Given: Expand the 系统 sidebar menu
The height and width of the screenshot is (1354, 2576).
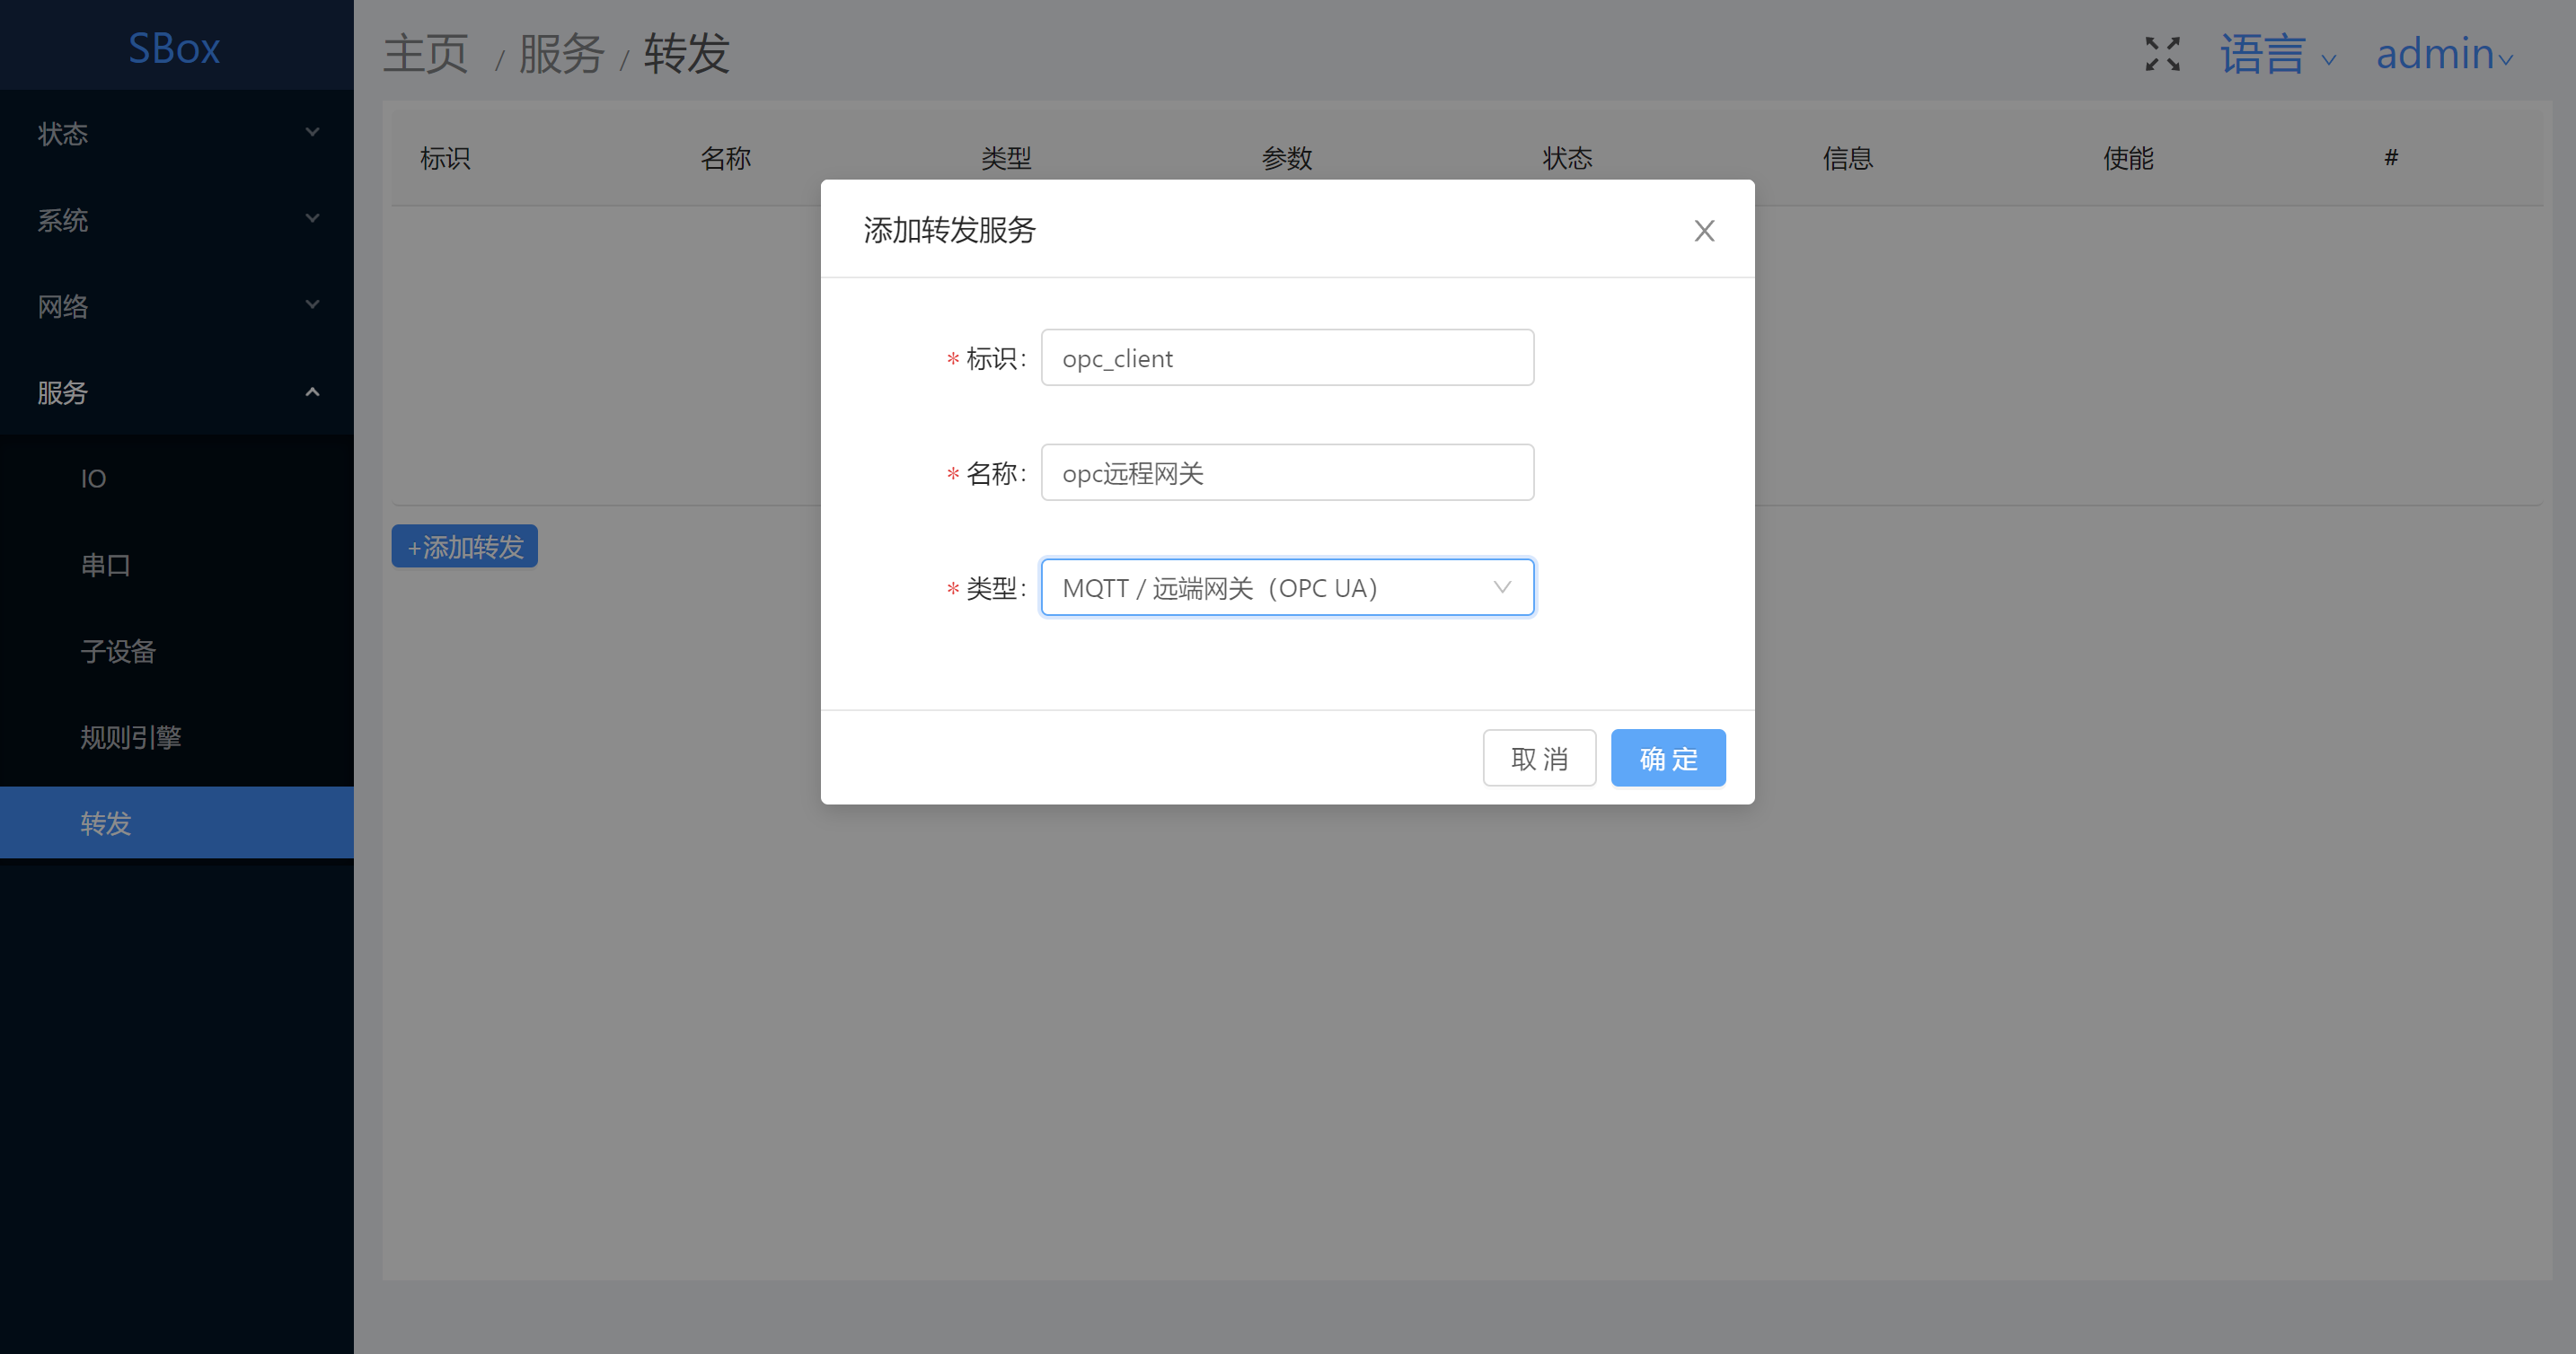Looking at the screenshot, I should click(176, 219).
